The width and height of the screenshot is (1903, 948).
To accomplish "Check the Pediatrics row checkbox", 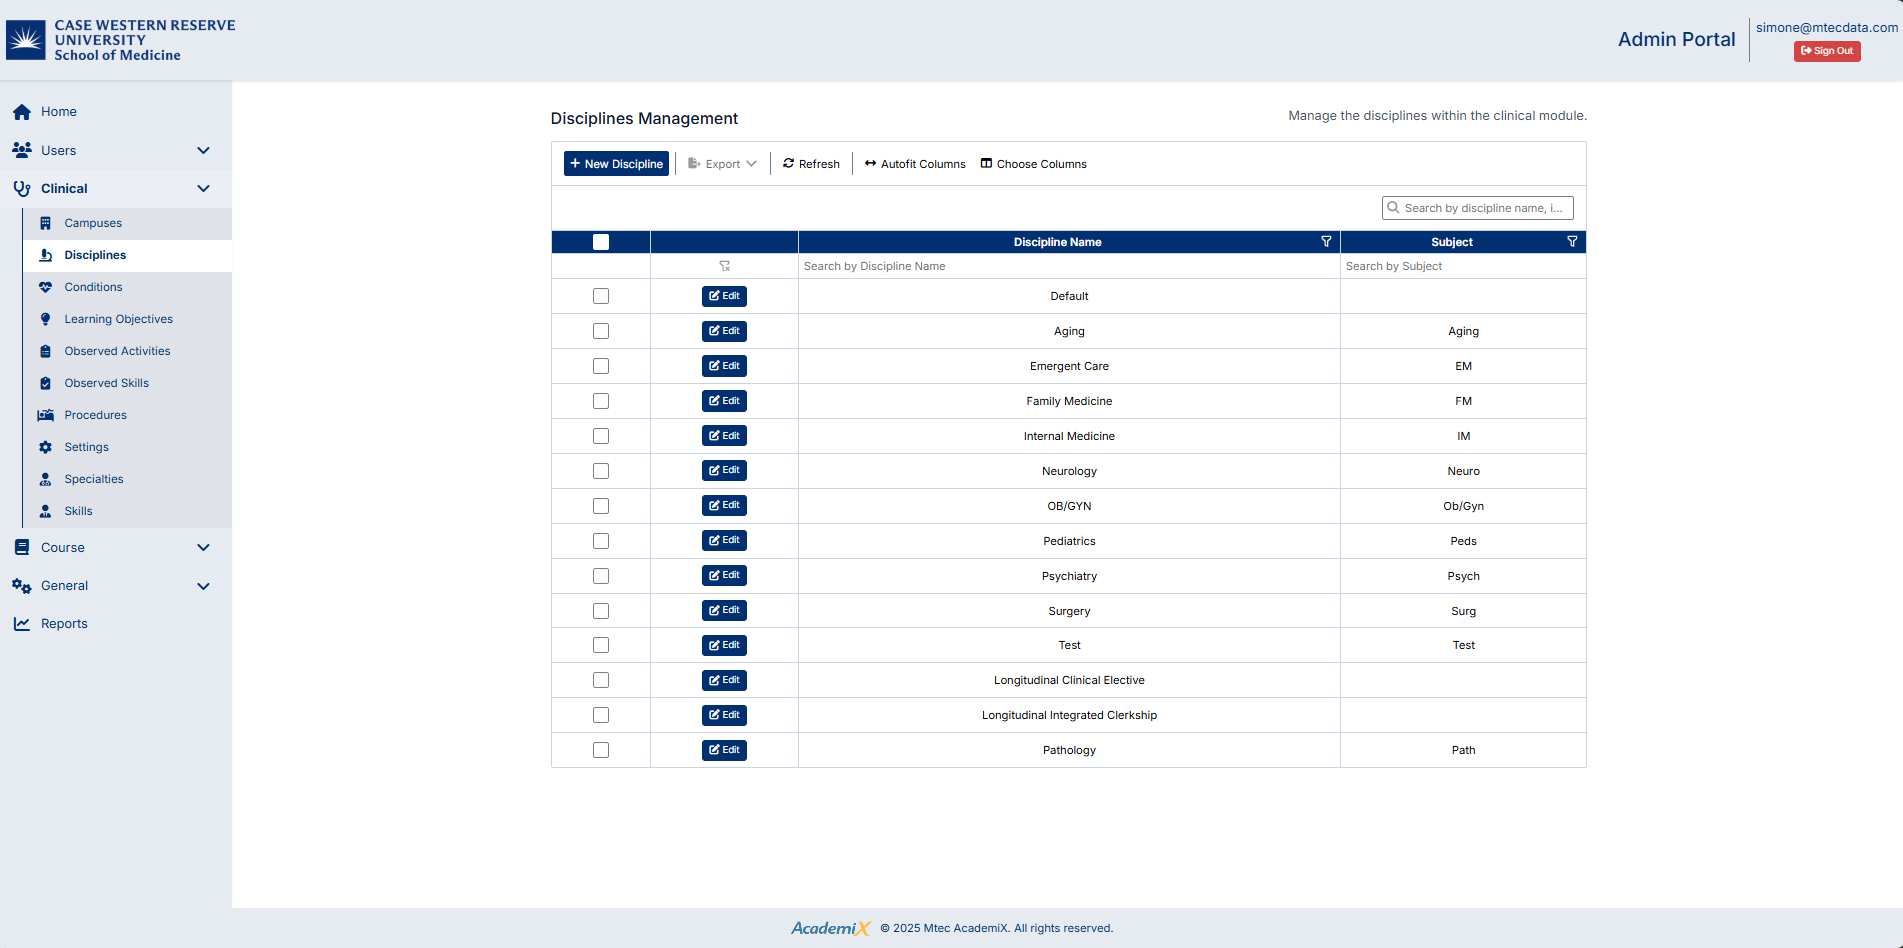I will tap(601, 541).
